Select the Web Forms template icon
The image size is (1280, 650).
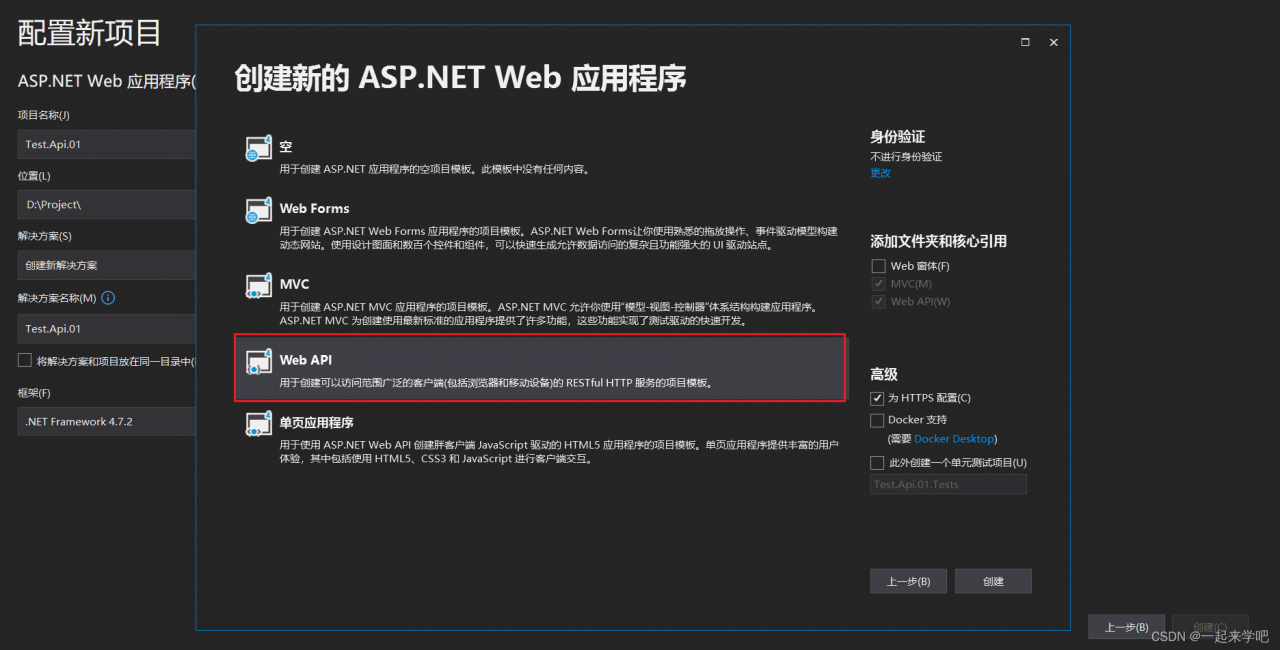pos(259,210)
